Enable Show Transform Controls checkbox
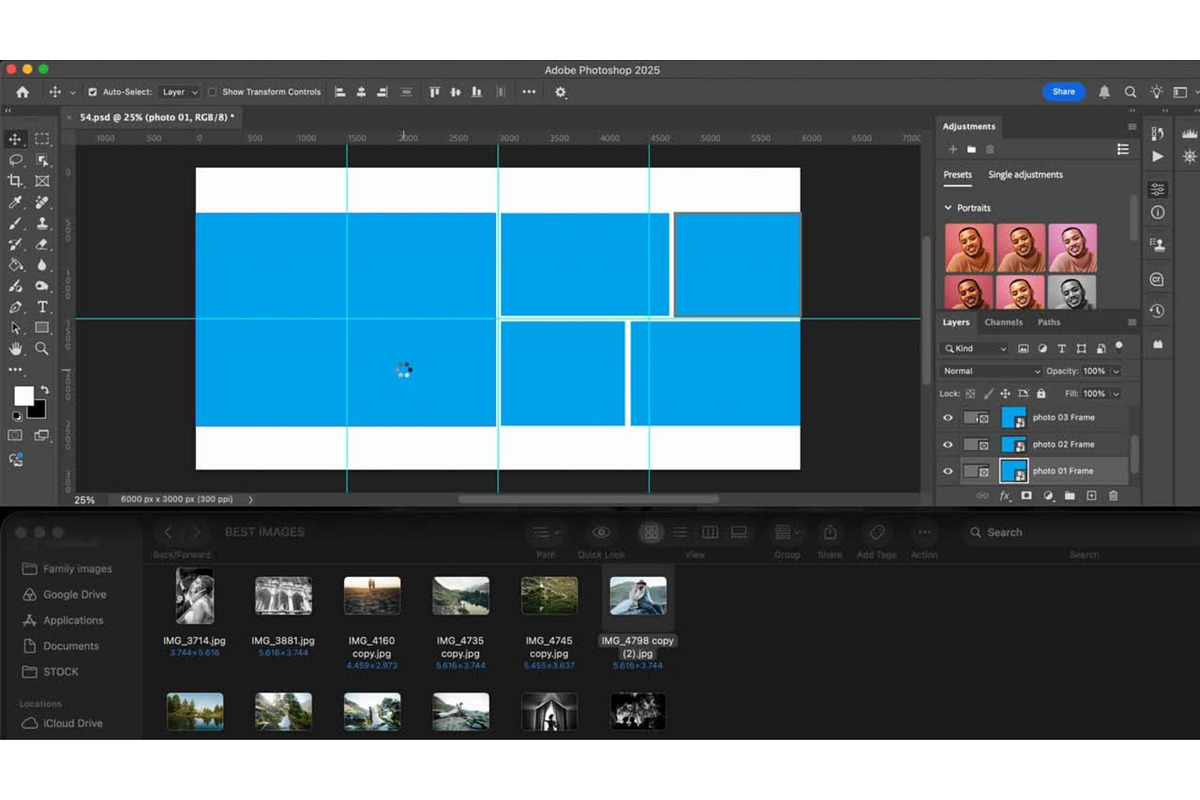 click(x=212, y=92)
